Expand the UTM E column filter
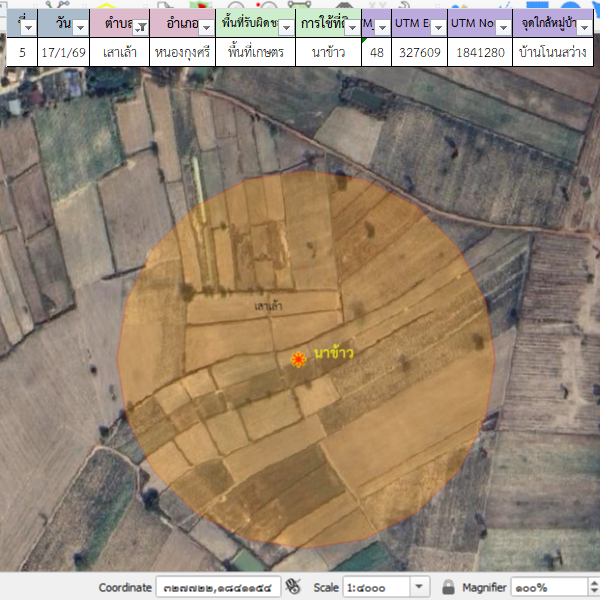Screen dimensions: 600x600 (437, 27)
